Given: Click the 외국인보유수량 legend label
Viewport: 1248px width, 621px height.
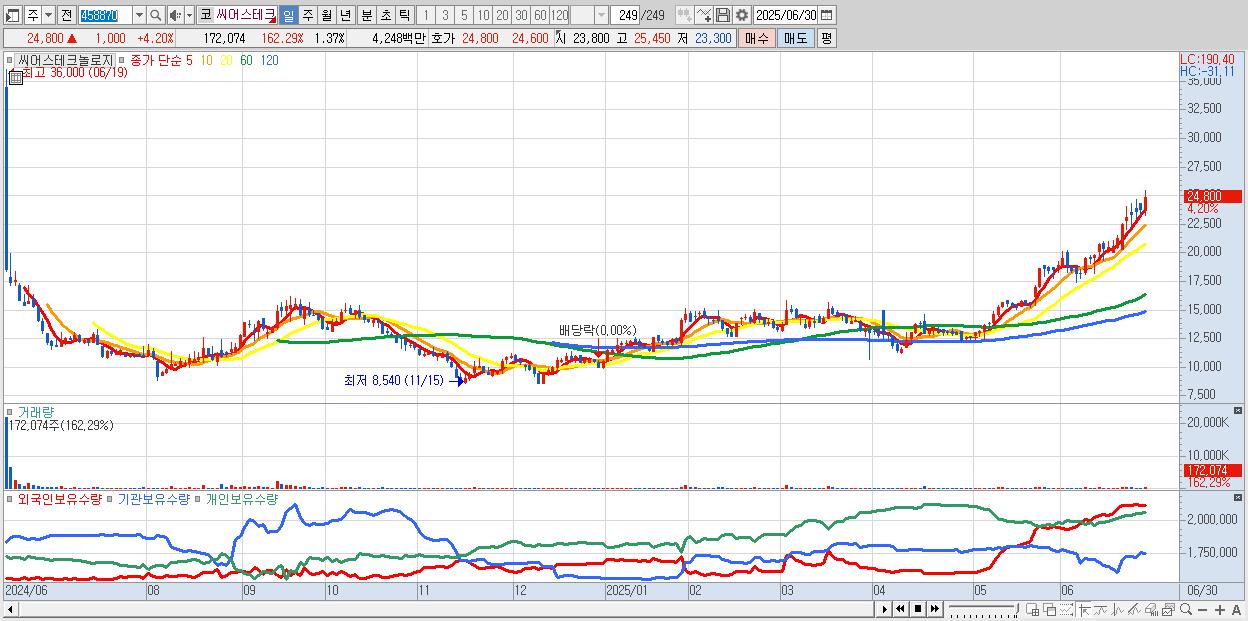Looking at the screenshot, I should tap(60, 498).
